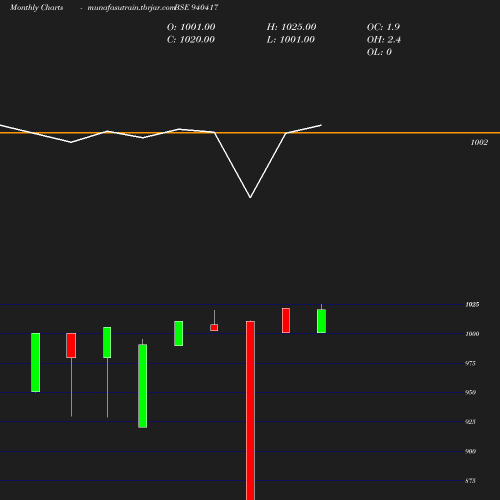Click the 900 price axis label
Screen dimensions: 500x500
tap(470, 451)
